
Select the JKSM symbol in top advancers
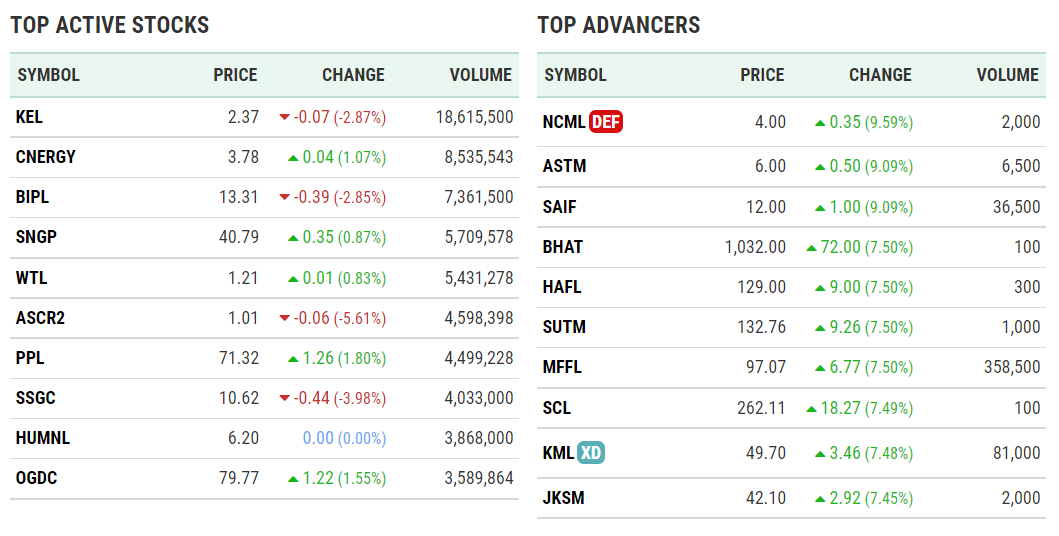click(x=563, y=498)
